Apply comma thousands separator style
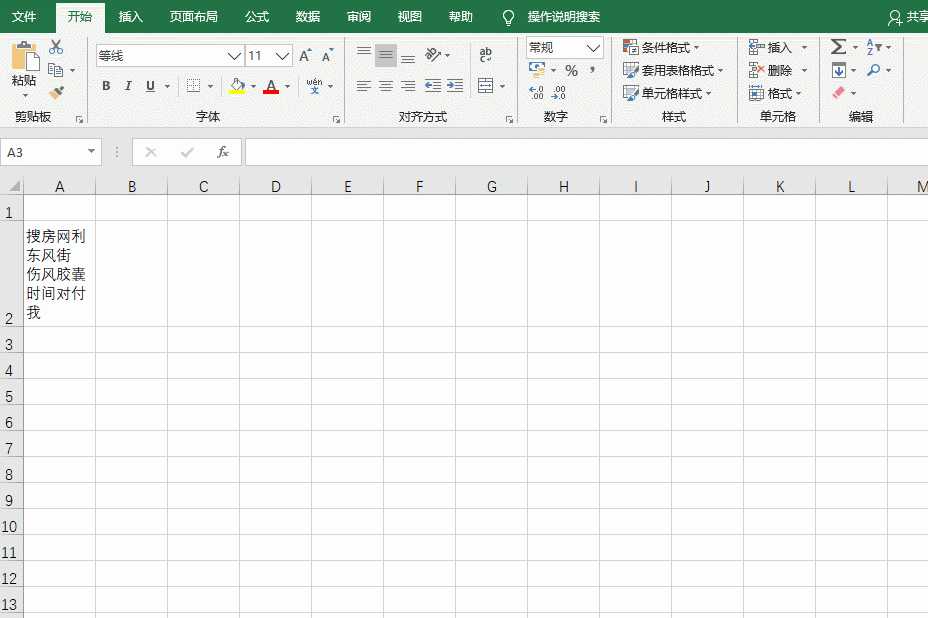The width and height of the screenshot is (928, 618). (x=592, y=70)
